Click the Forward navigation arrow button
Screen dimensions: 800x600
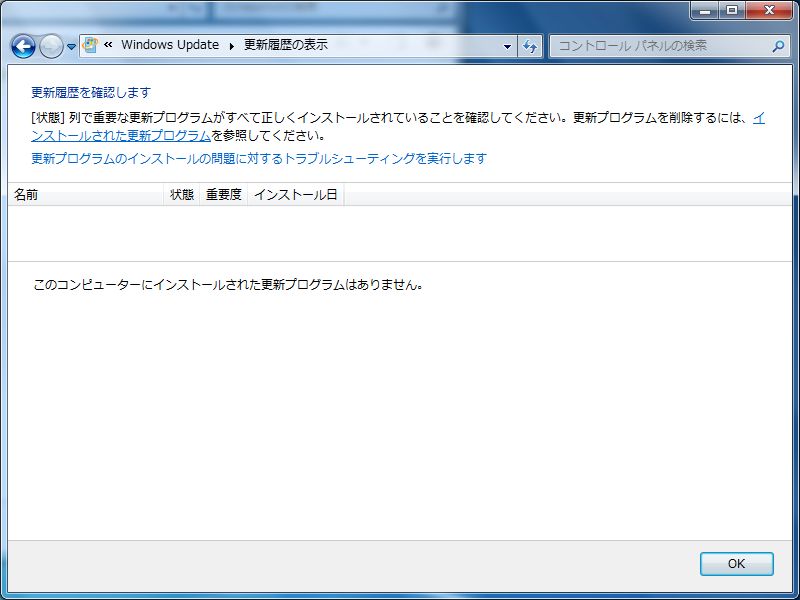(51, 47)
